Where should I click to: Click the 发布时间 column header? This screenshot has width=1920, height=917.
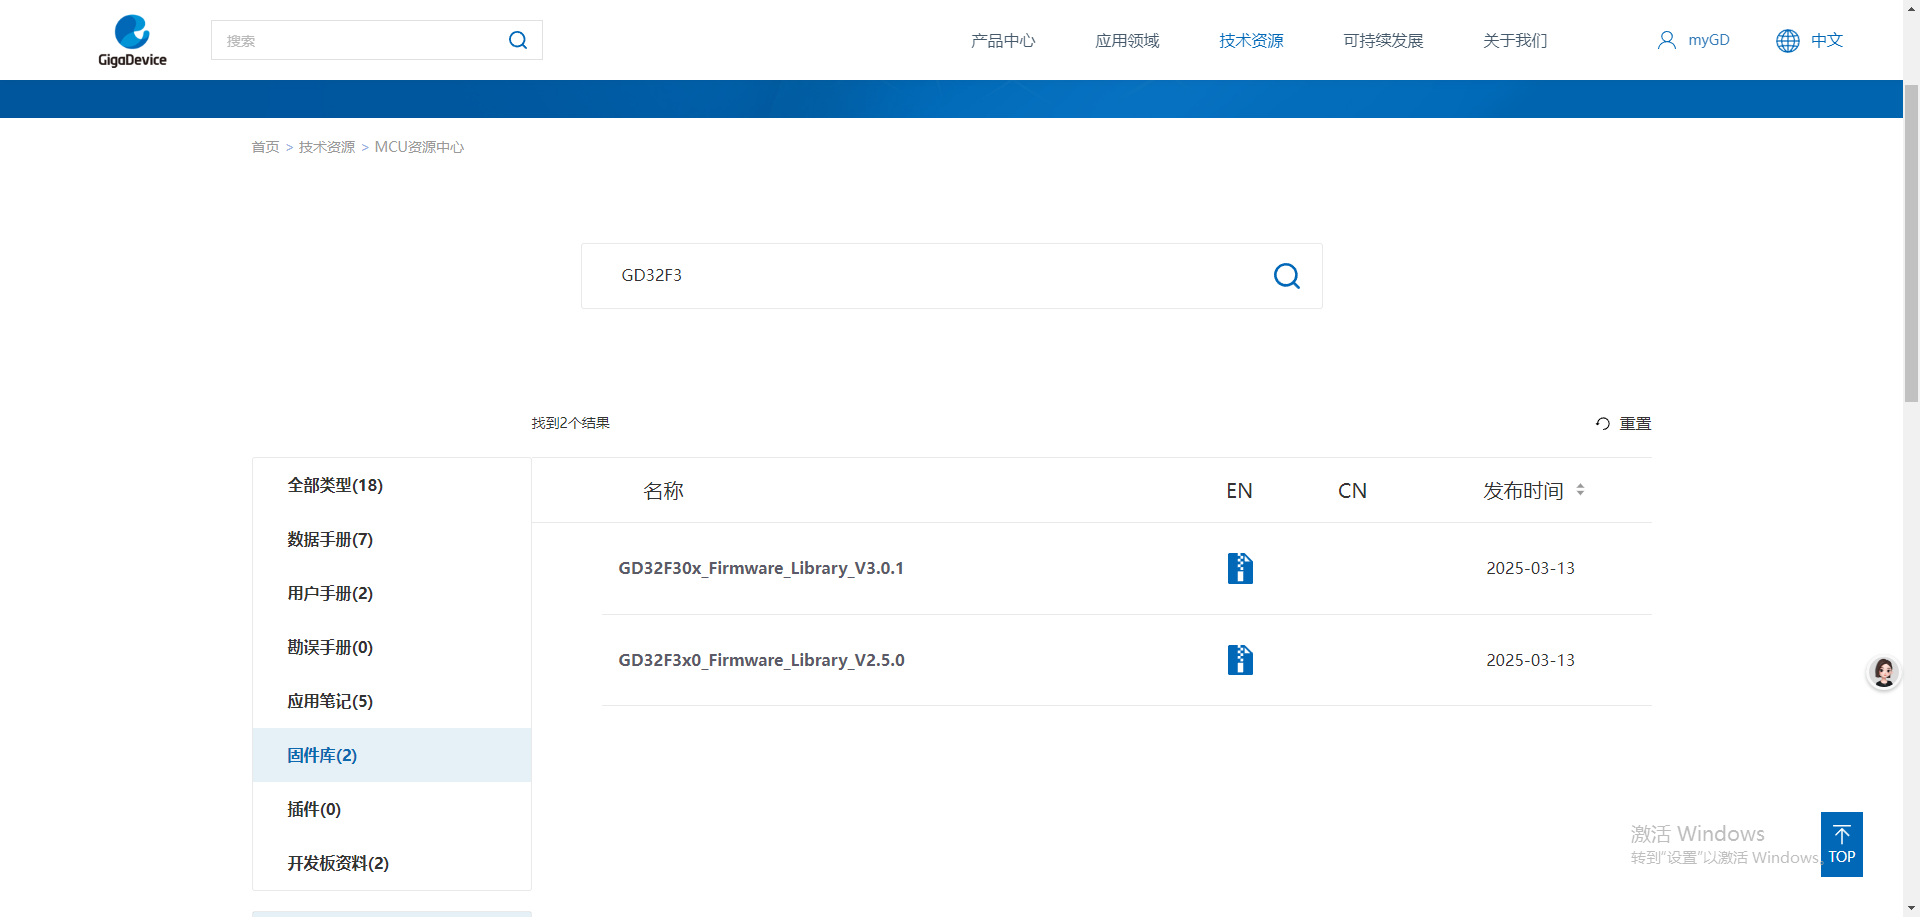1523,491
